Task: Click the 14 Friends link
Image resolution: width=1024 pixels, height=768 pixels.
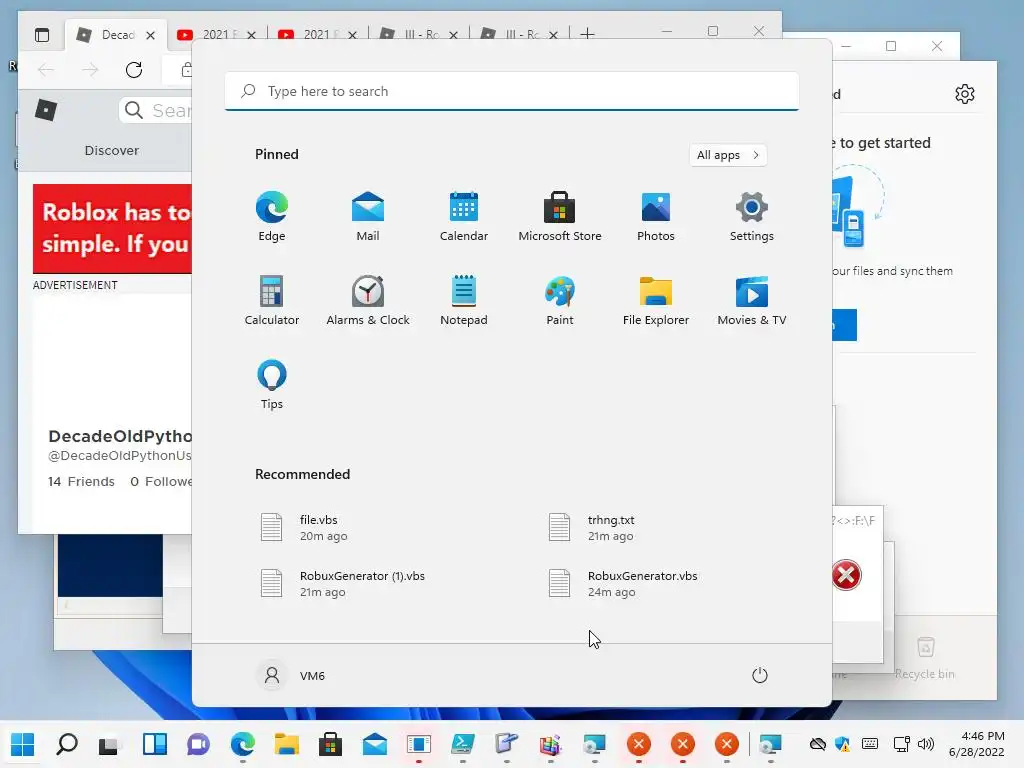Action: pyautogui.click(x=81, y=481)
